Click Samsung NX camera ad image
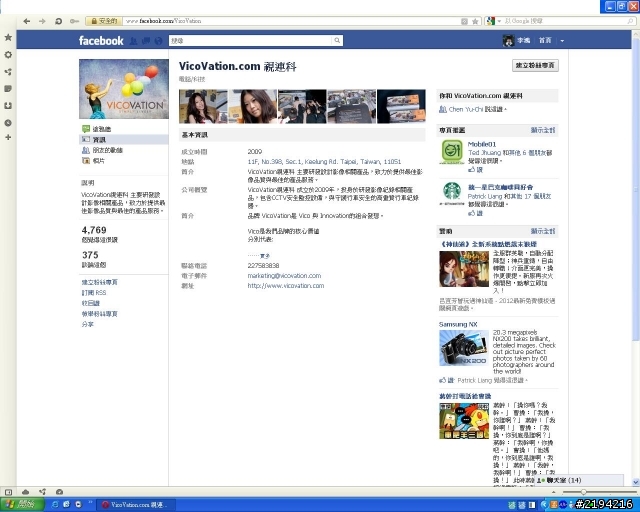This screenshot has width=640, height=512. point(464,348)
